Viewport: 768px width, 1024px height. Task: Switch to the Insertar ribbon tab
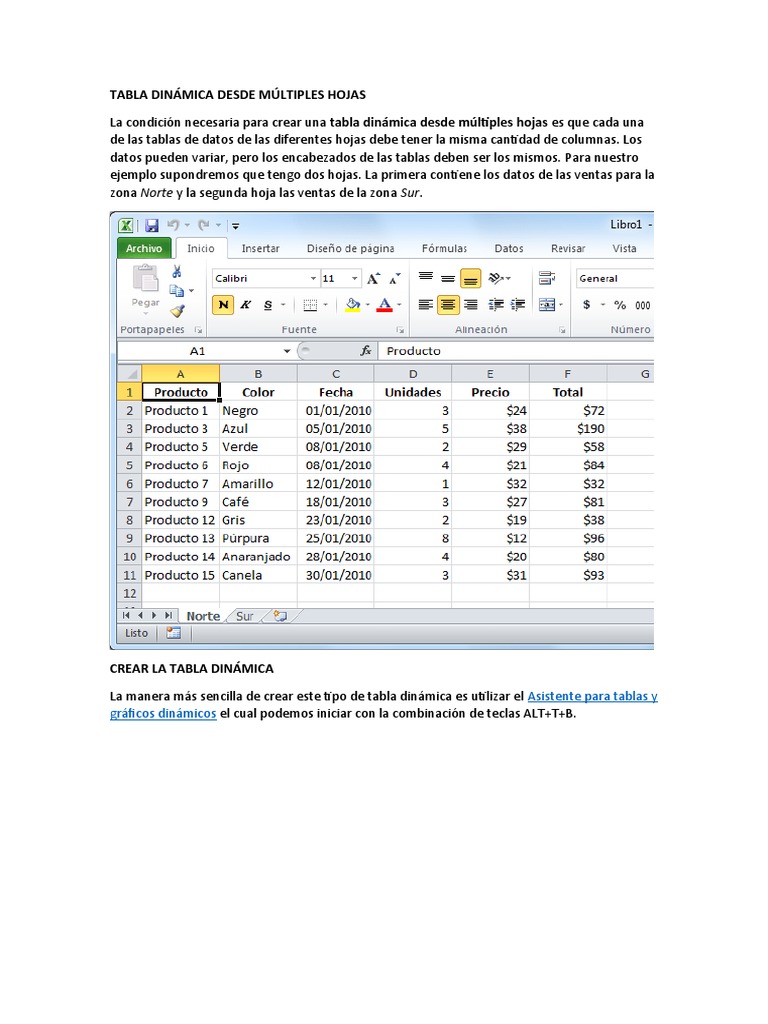tap(260, 249)
